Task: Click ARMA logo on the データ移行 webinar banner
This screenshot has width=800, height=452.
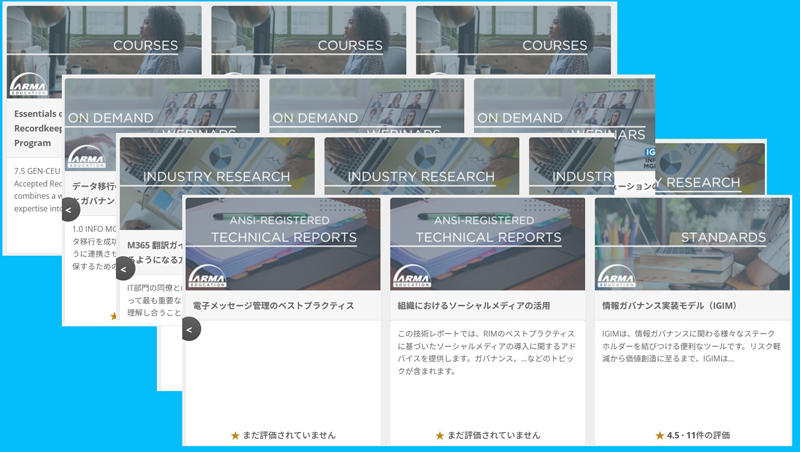Action: pyautogui.click(x=87, y=157)
